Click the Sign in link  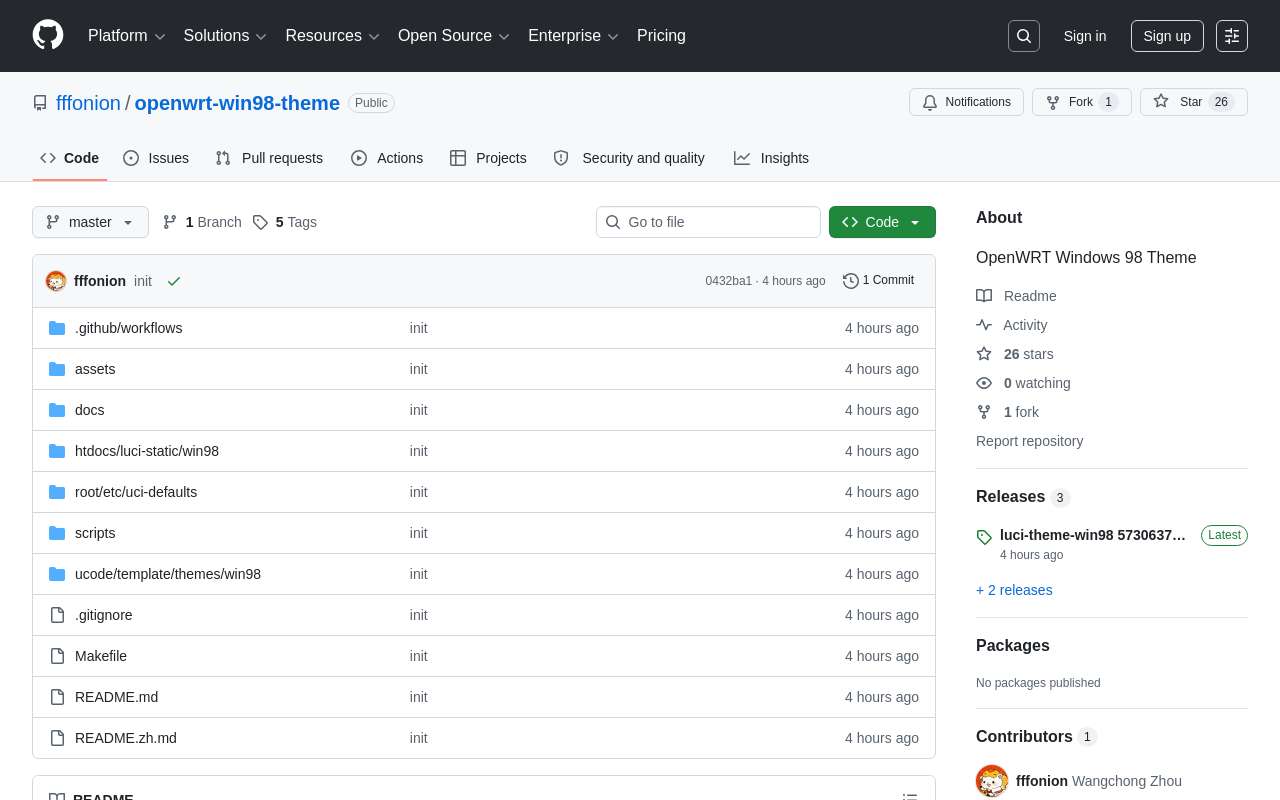click(1085, 36)
